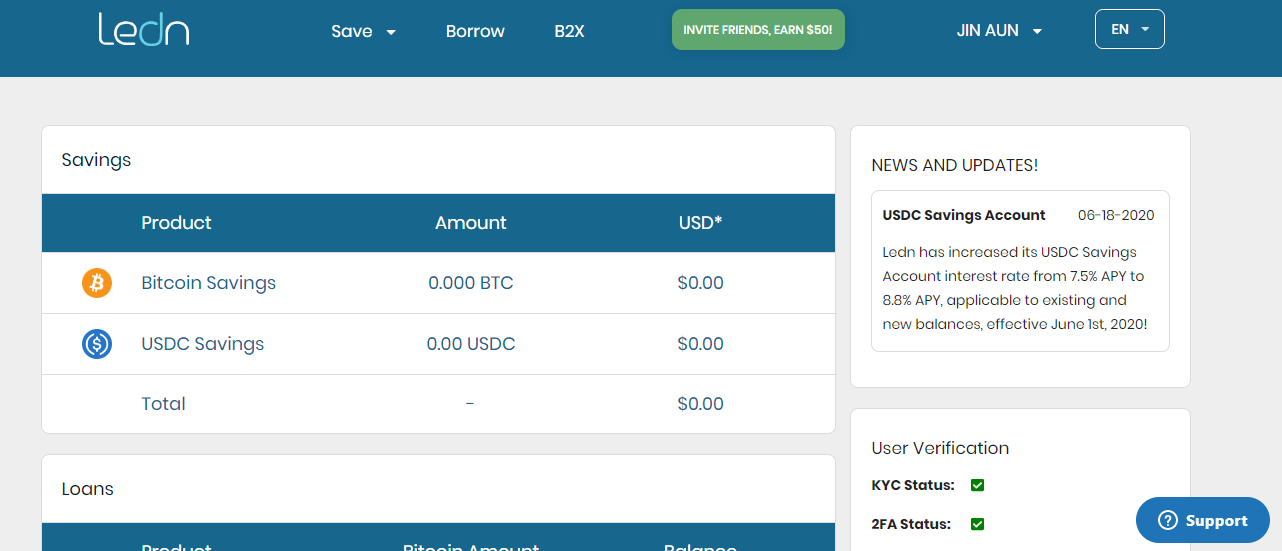This screenshot has width=1282, height=551.
Task: Click the 2FA Status checkbox
Action: pos(978,524)
